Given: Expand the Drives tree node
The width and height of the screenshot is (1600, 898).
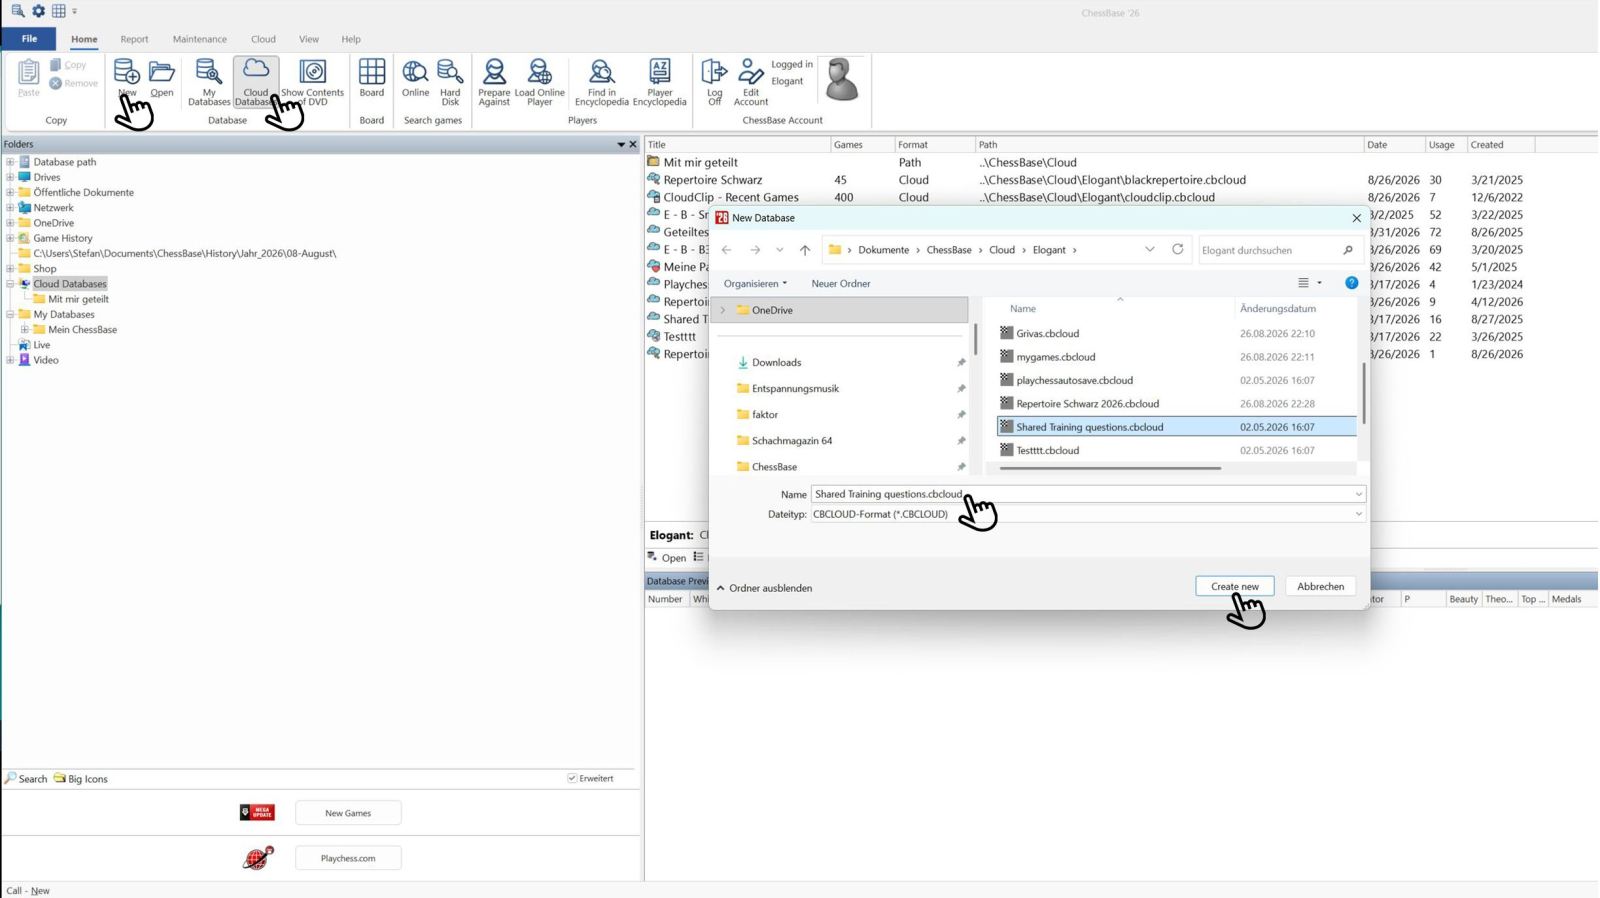Looking at the screenshot, I should pyautogui.click(x=10, y=177).
